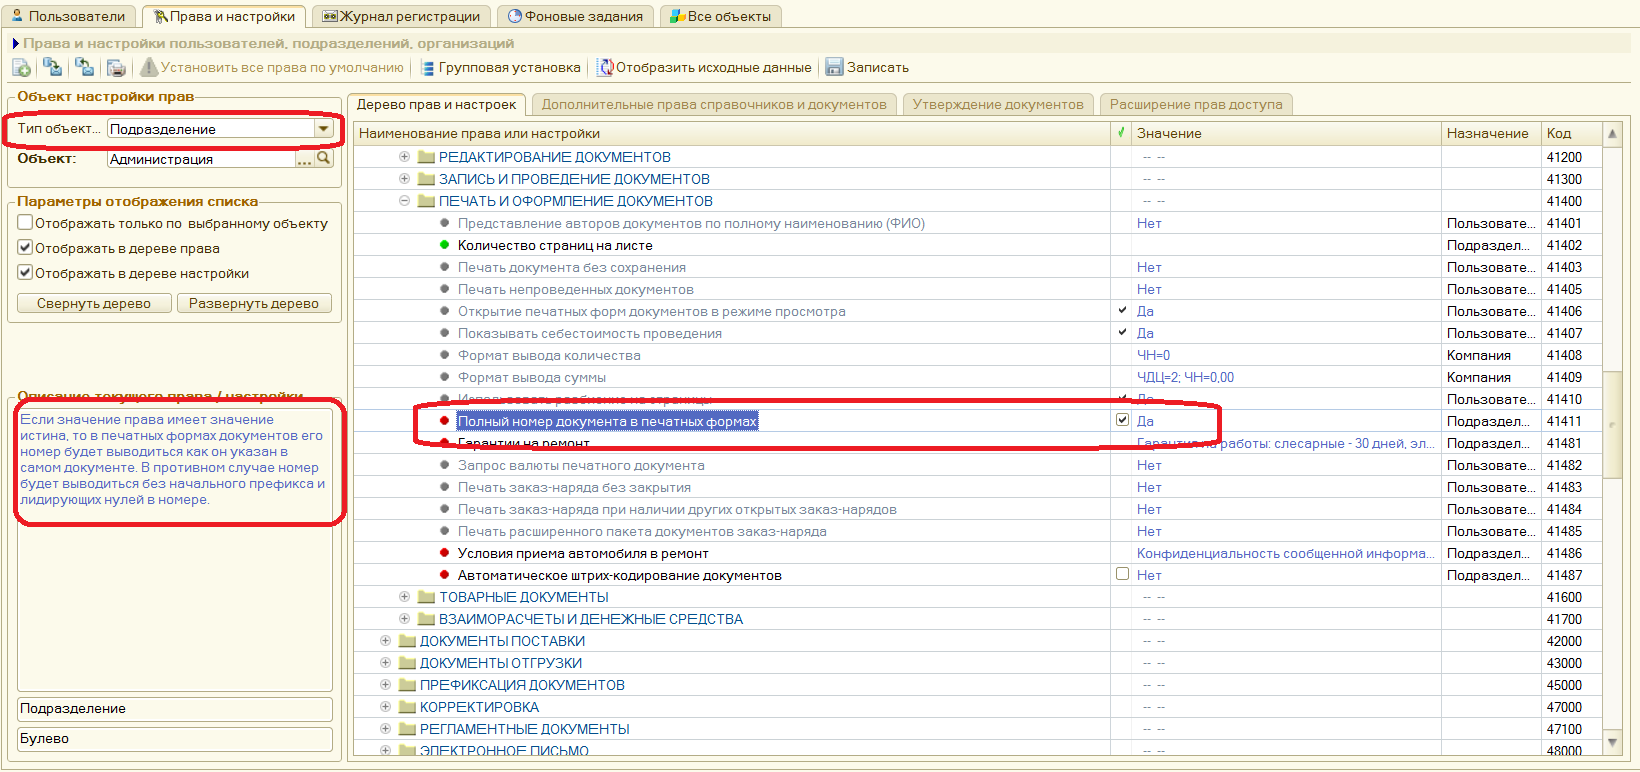Image resolution: width=1640 pixels, height=772 pixels.
Task: Click the green checkmark column header icon
Action: click(1121, 132)
